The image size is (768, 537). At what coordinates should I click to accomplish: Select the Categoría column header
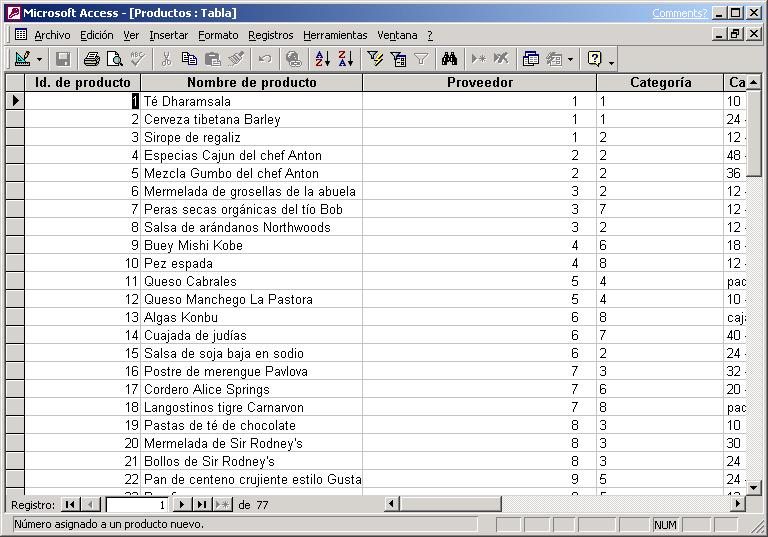pos(660,82)
